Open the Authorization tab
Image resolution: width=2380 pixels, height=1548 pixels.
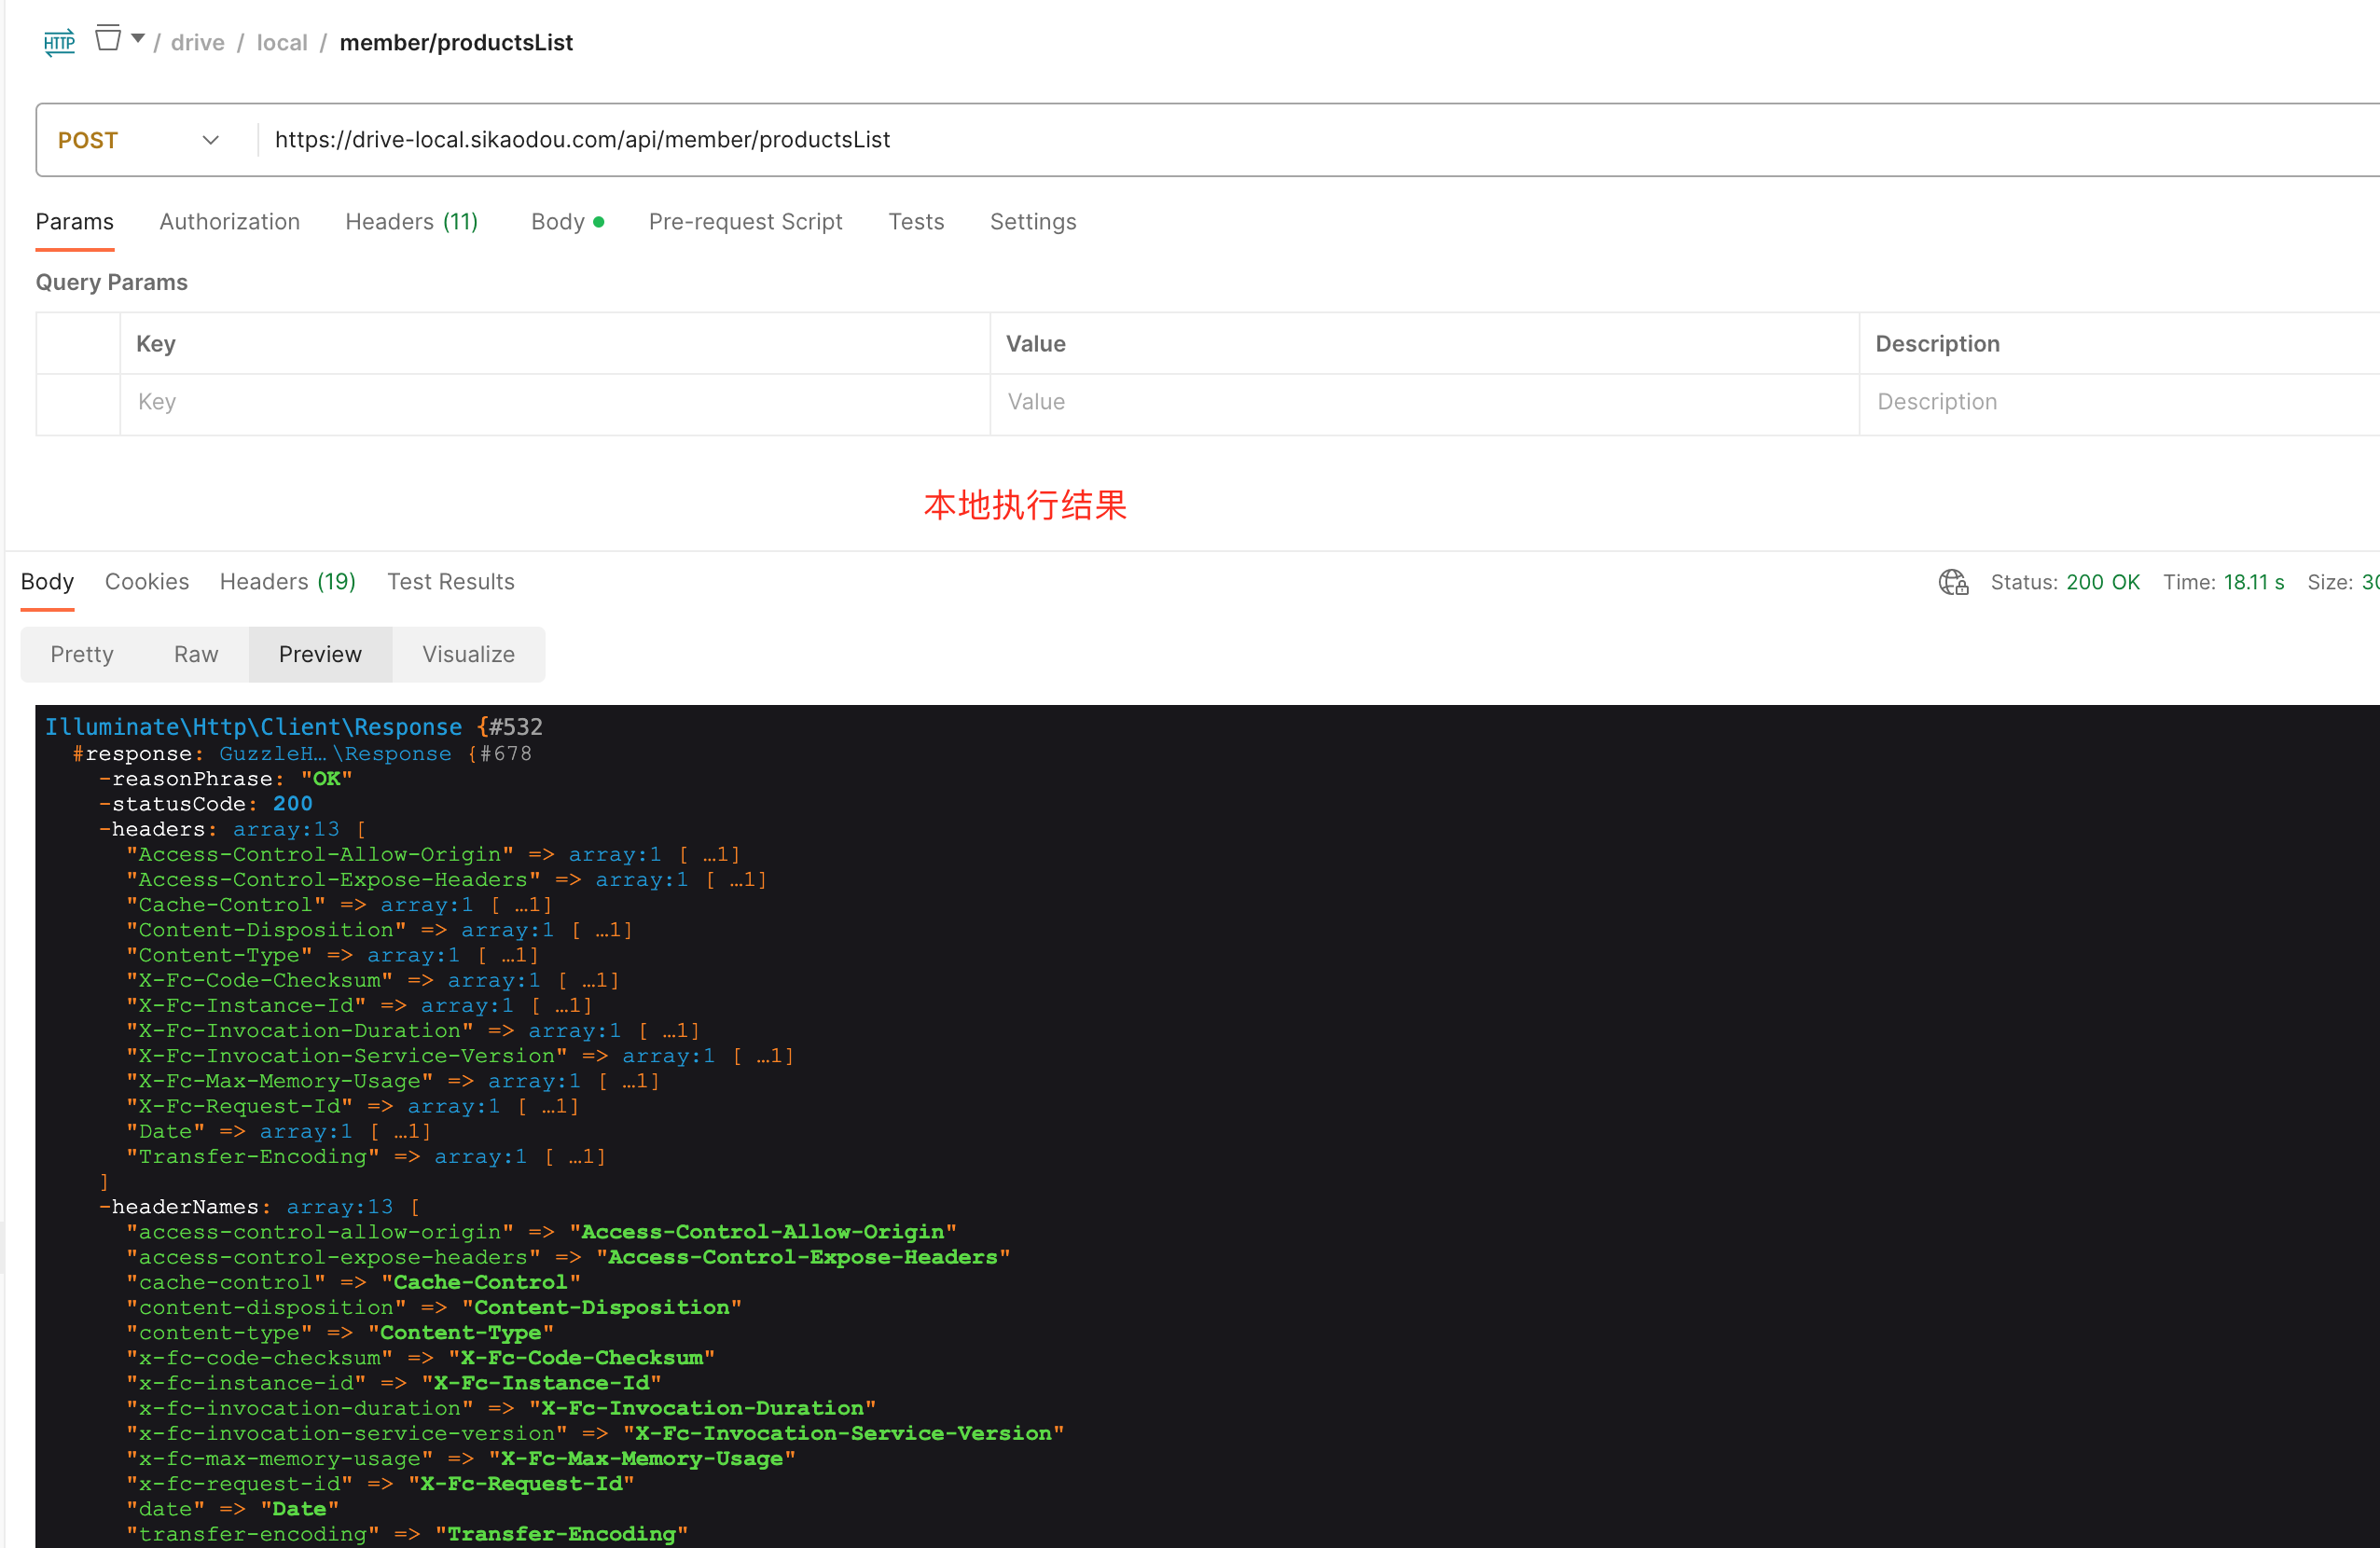(230, 222)
